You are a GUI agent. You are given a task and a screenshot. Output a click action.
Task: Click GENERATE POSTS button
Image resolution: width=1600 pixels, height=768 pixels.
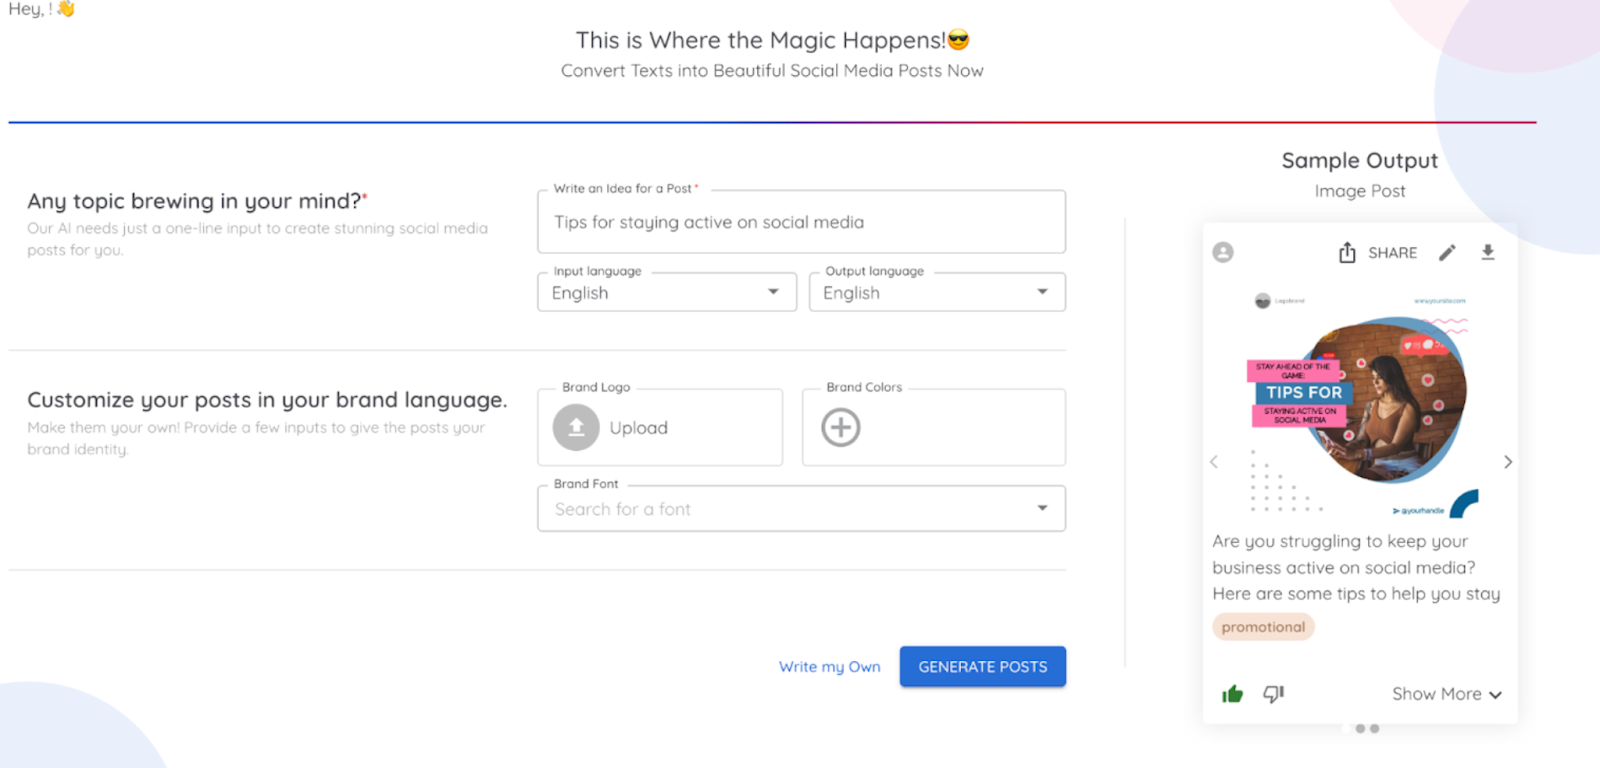point(982,666)
